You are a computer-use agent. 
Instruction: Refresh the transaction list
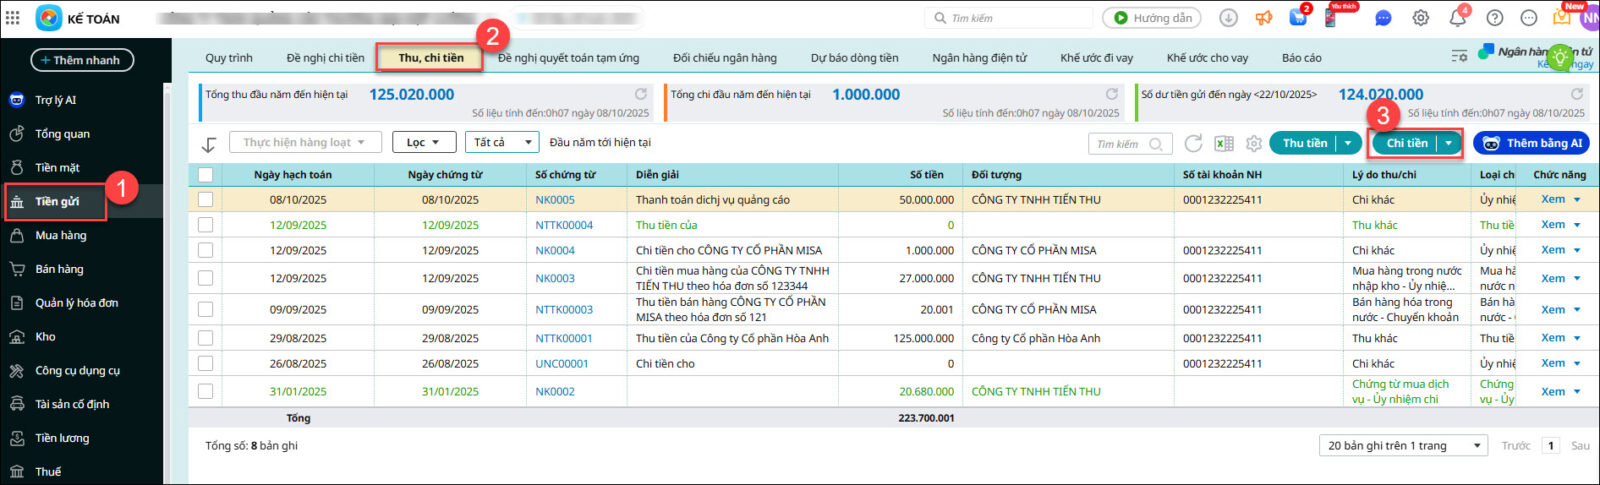1193,144
